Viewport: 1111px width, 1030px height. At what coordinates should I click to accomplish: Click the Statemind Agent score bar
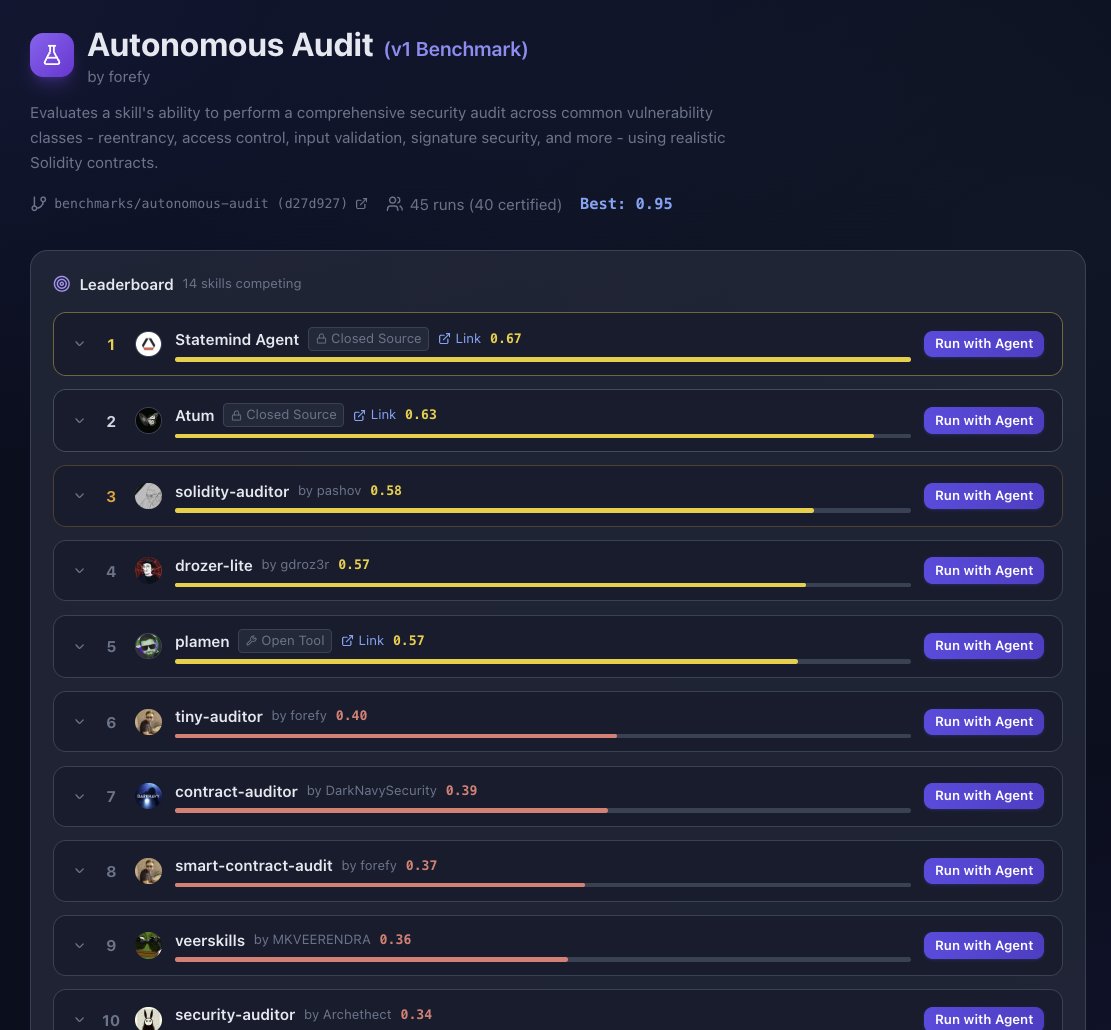click(x=543, y=360)
